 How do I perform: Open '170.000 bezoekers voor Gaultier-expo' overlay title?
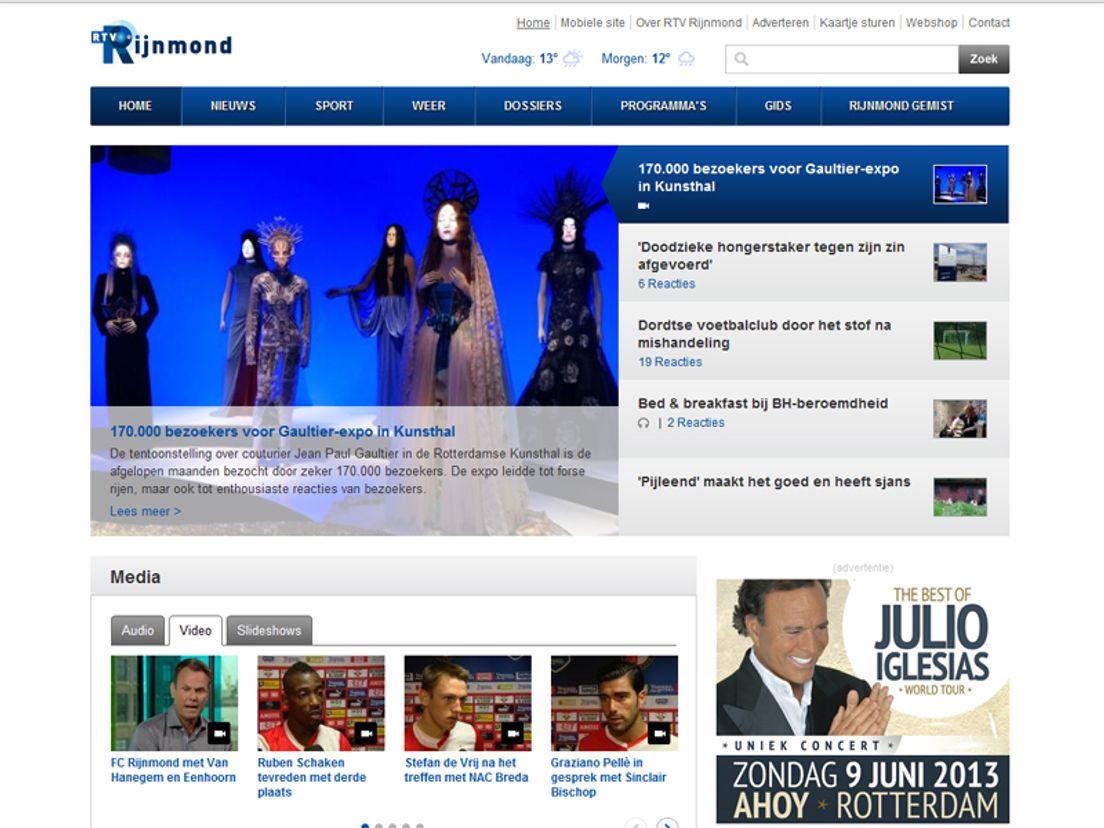point(282,432)
